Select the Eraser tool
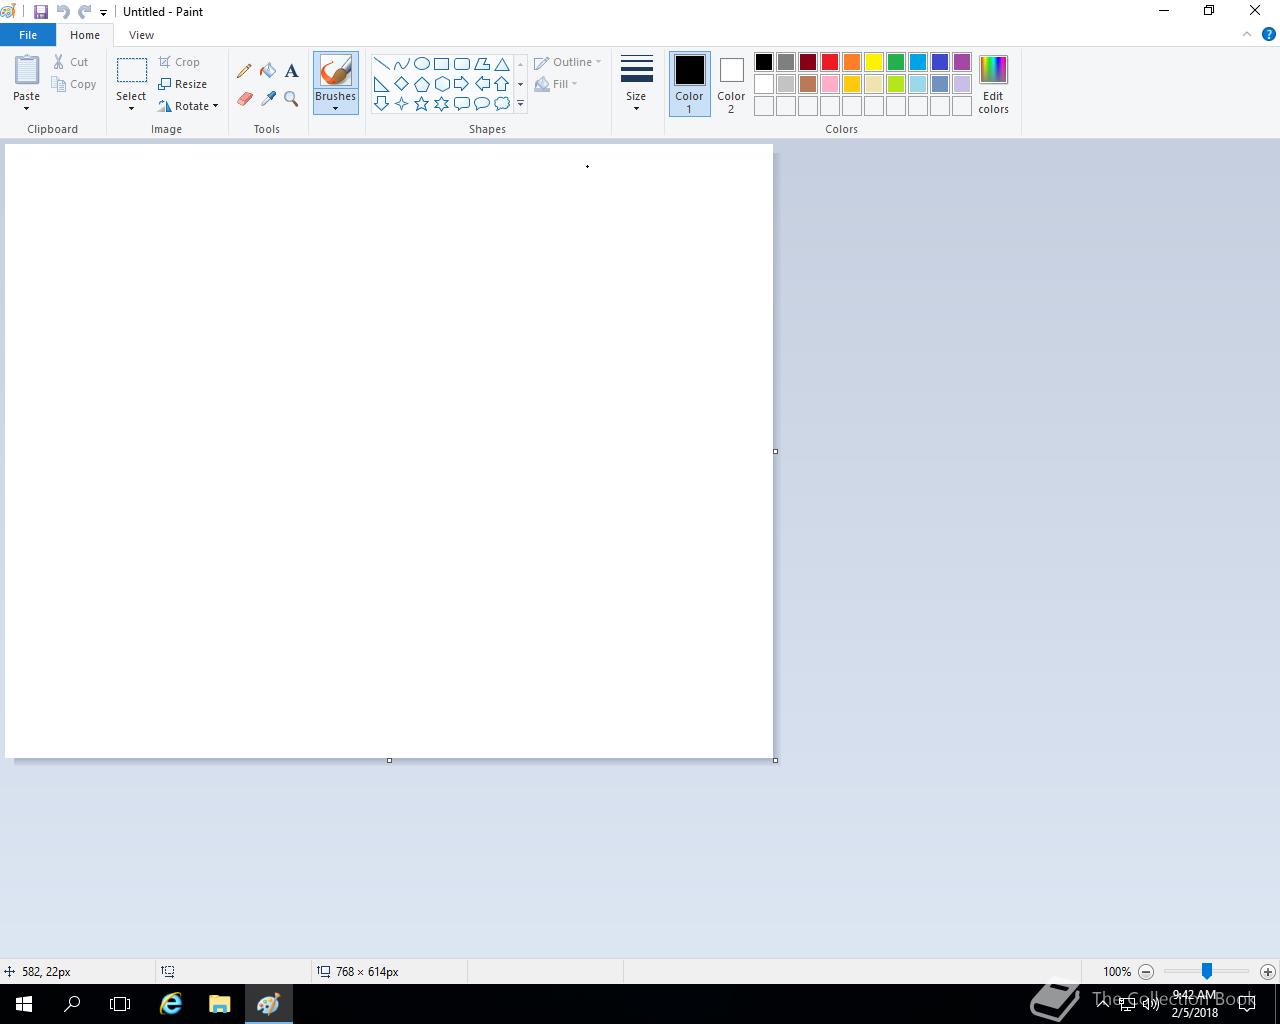The width and height of the screenshot is (1280, 1024). coord(244,99)
